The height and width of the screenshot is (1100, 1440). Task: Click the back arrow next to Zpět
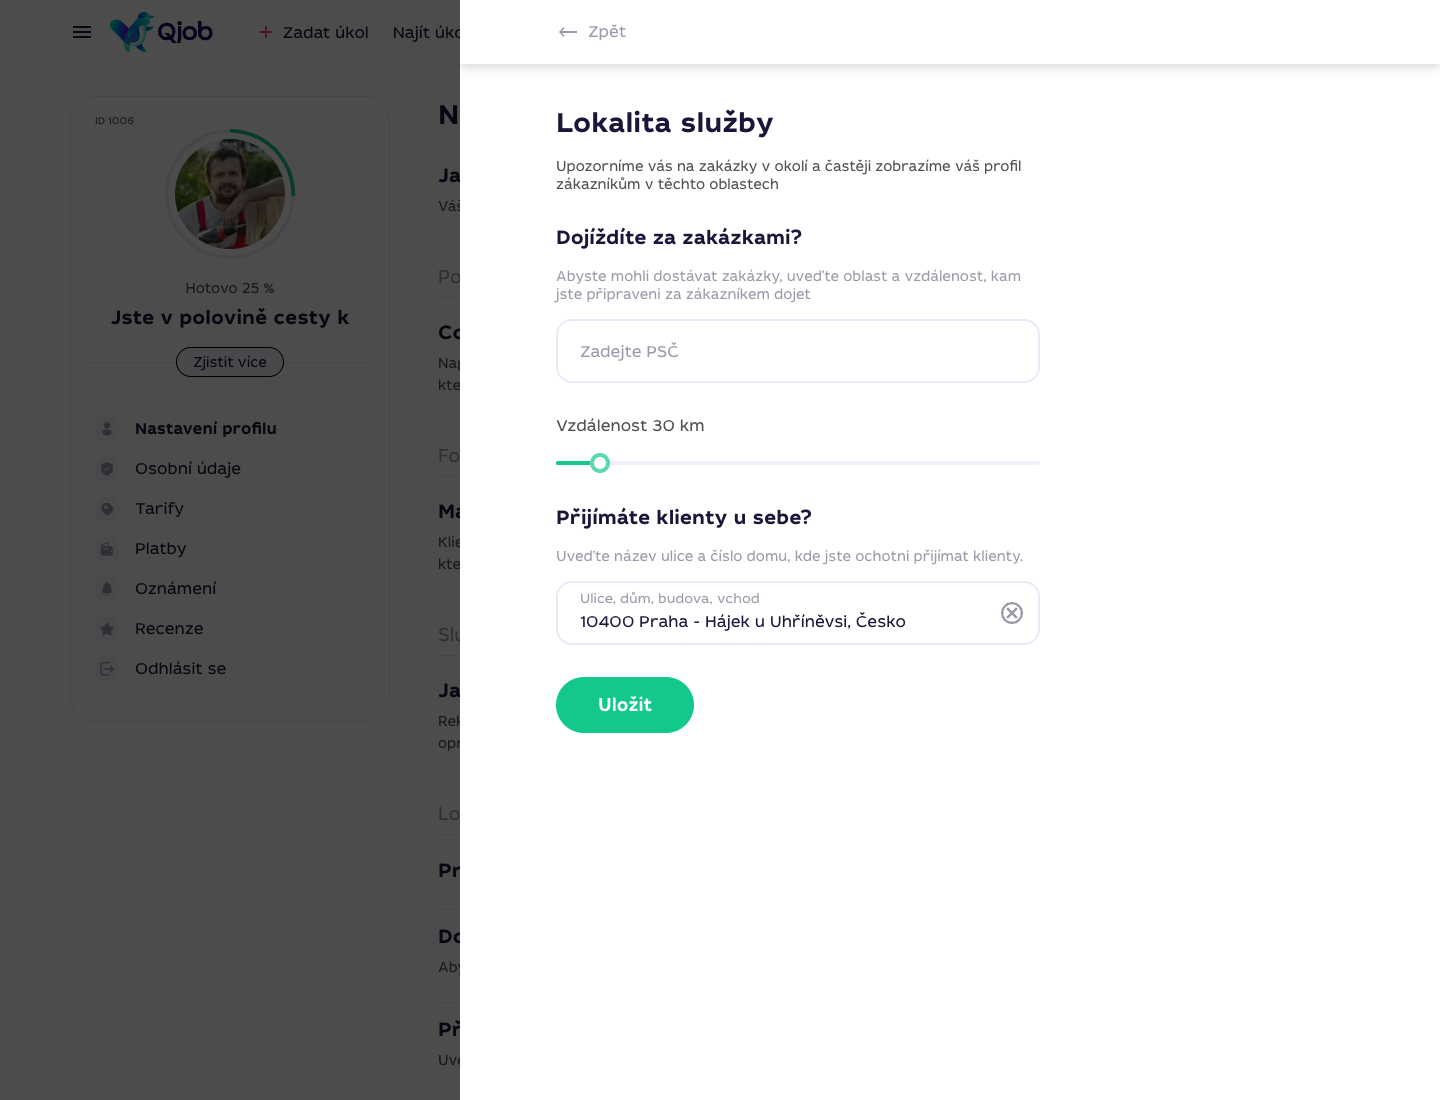(x=568, y=32)
